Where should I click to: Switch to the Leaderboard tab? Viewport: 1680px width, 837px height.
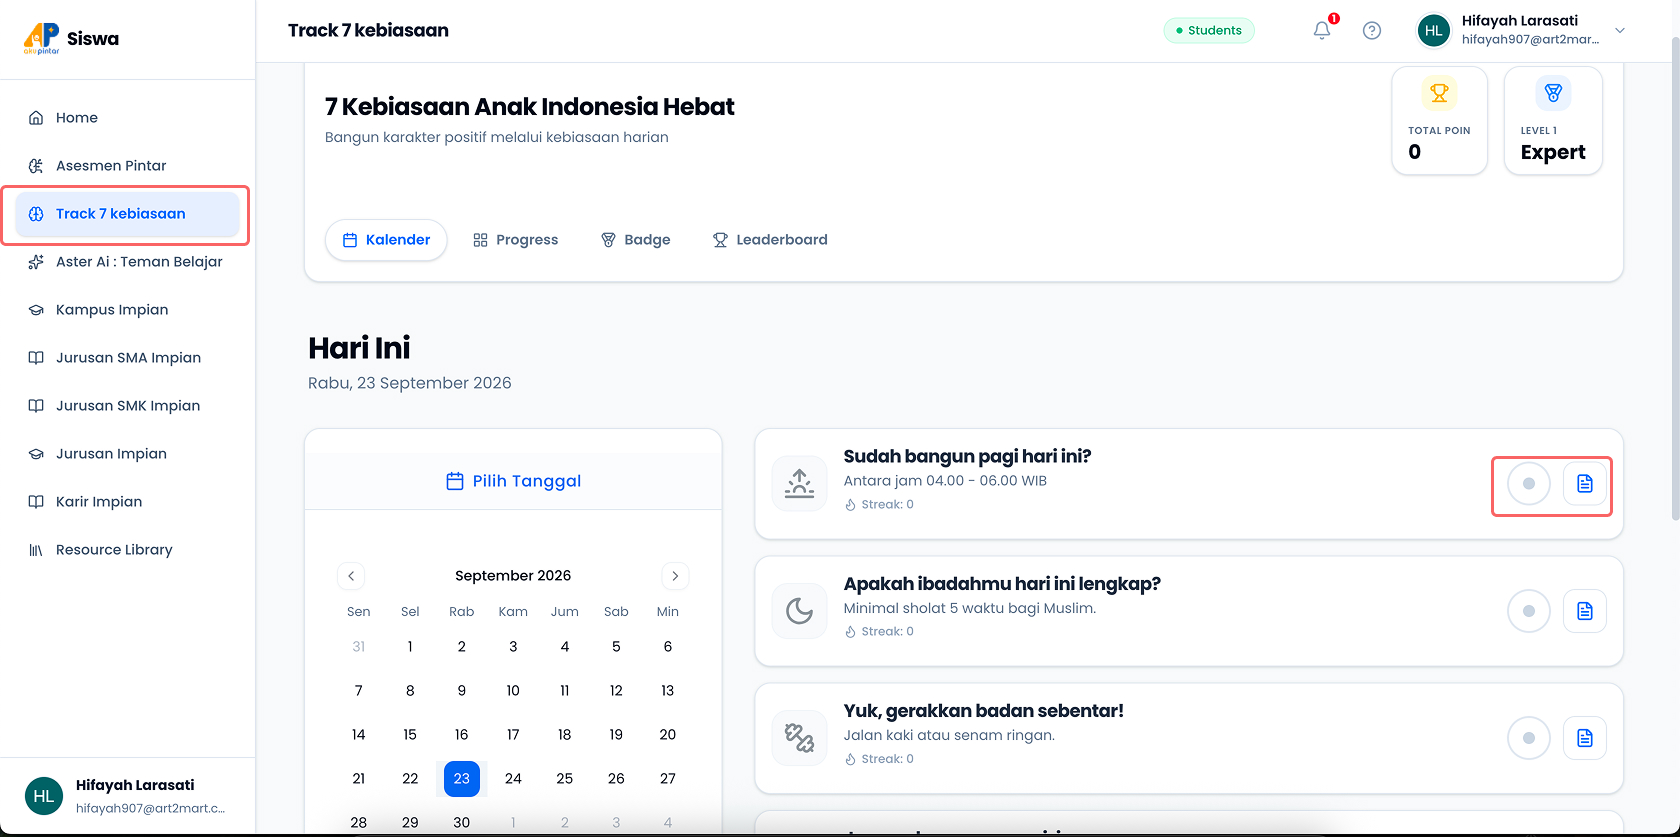tap(770, 240)
